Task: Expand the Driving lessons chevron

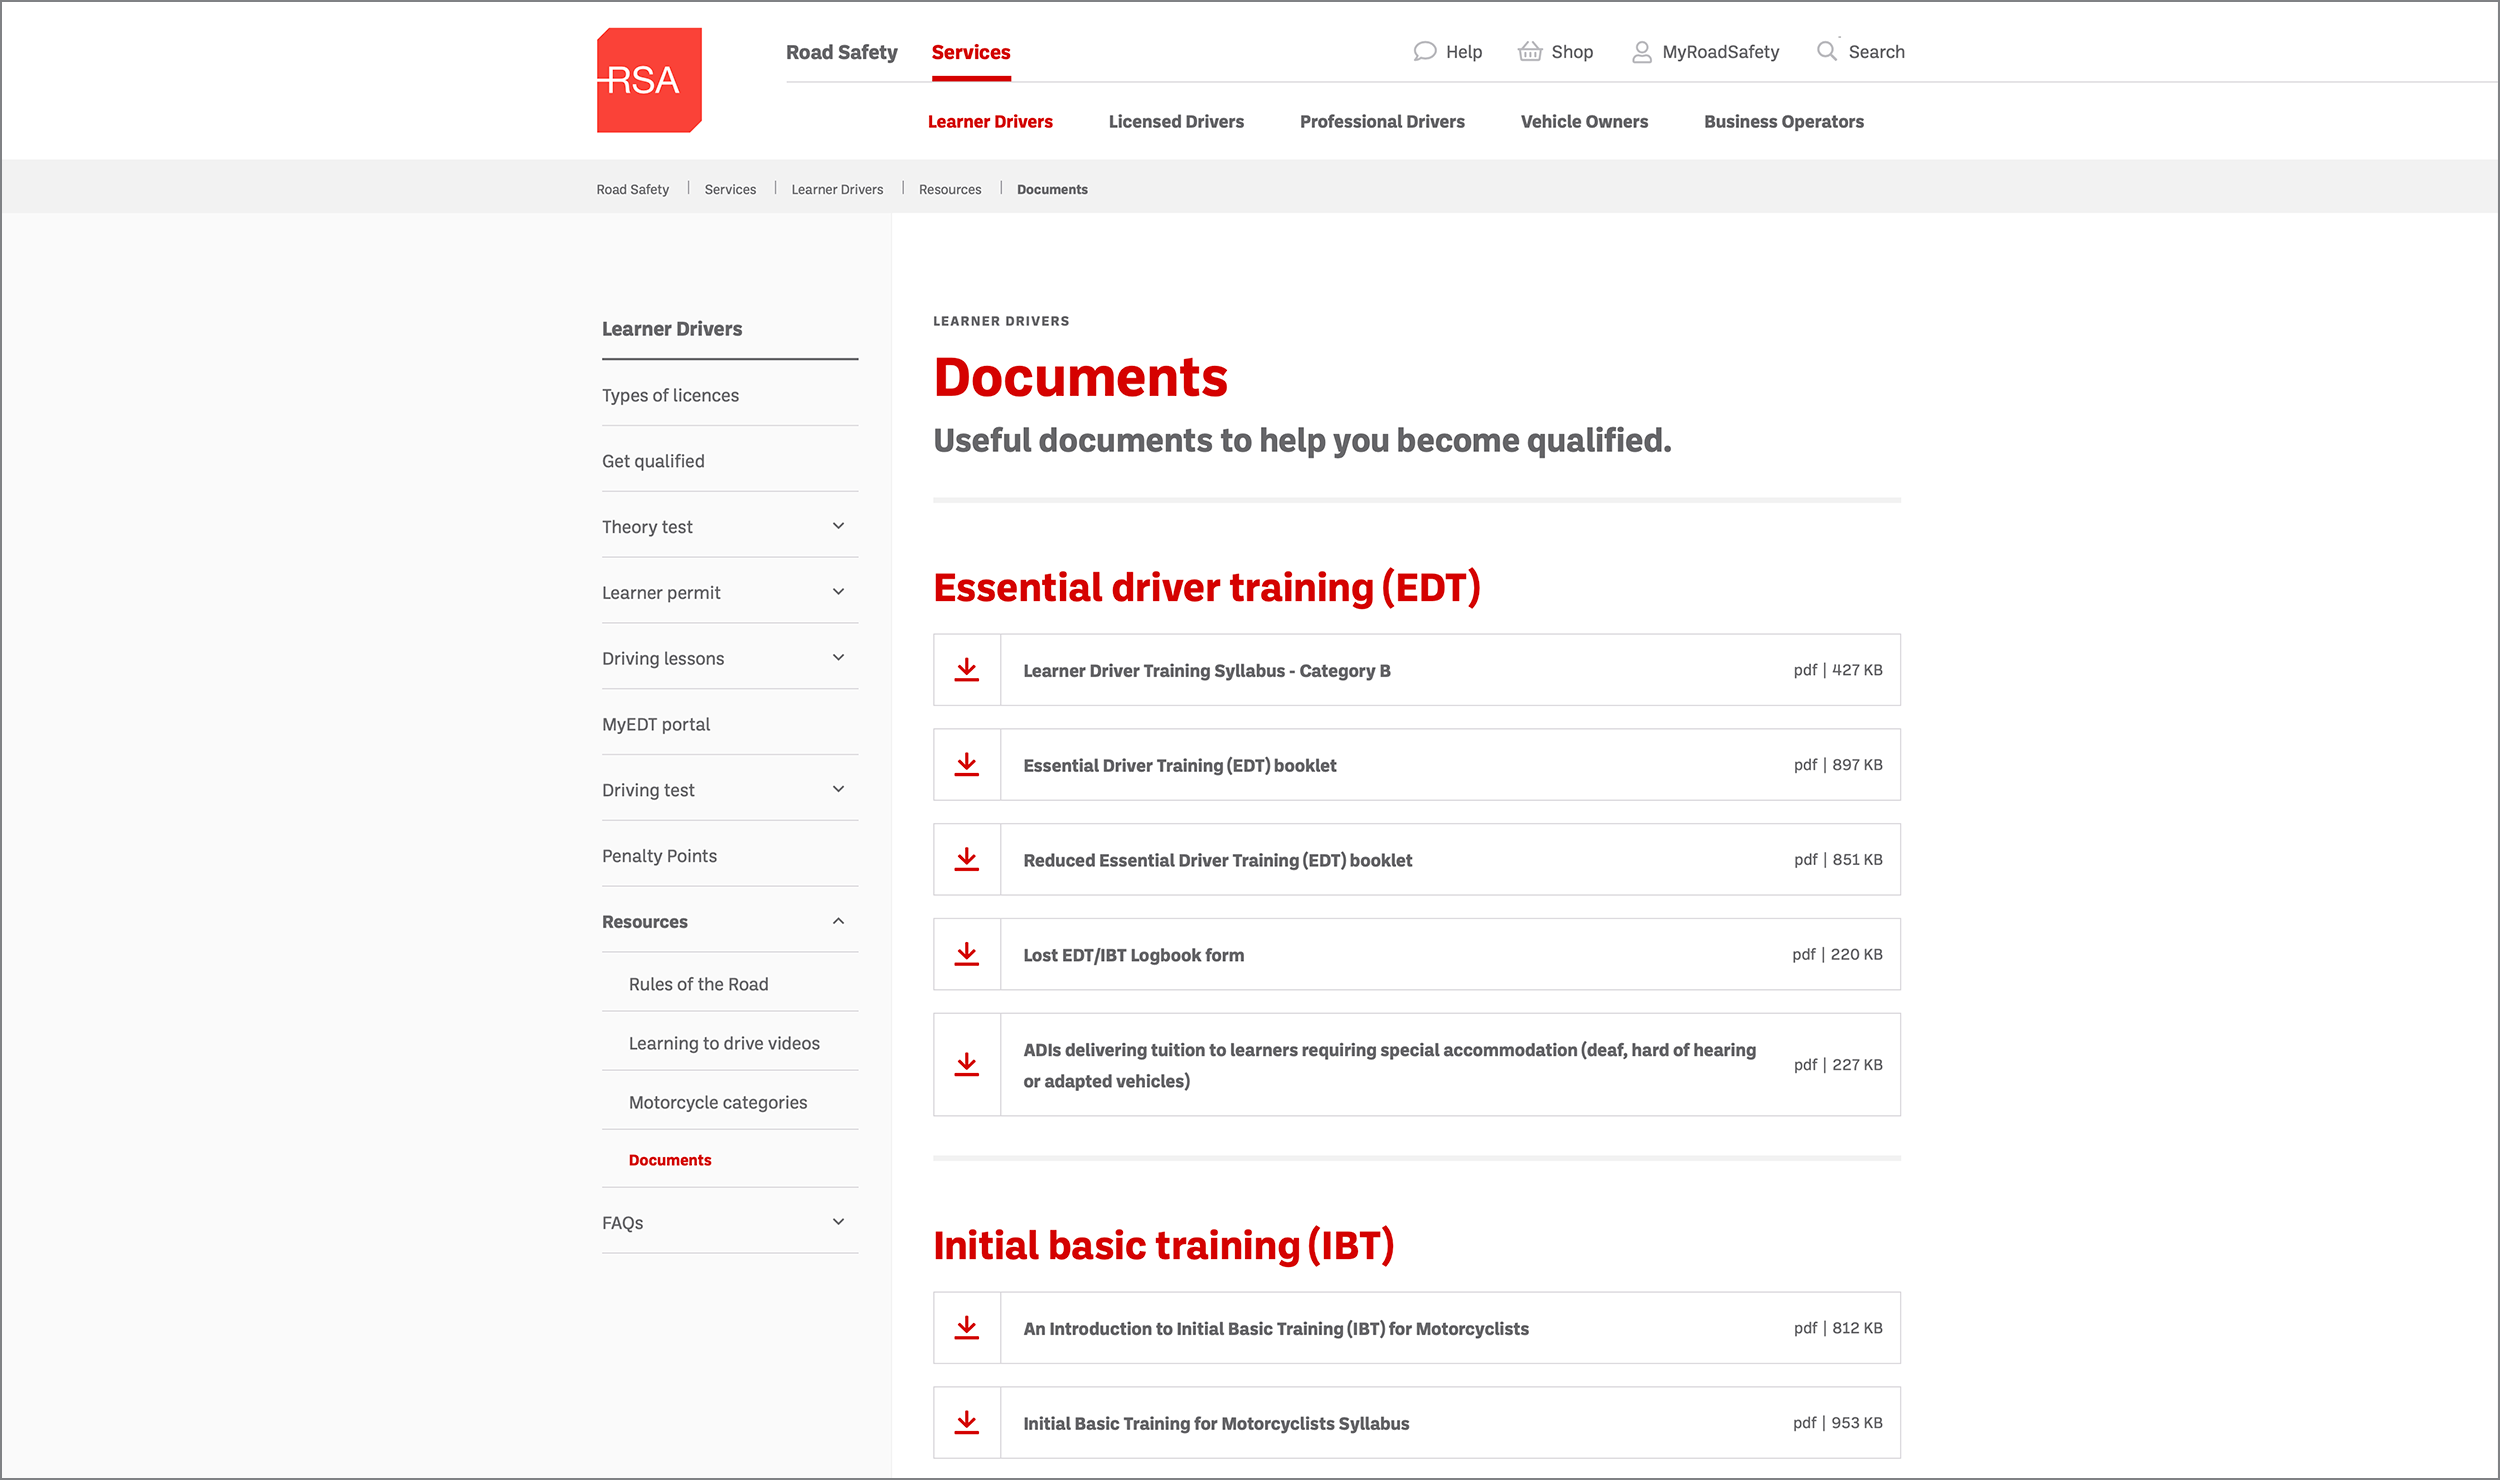Action: pos(838,658)
